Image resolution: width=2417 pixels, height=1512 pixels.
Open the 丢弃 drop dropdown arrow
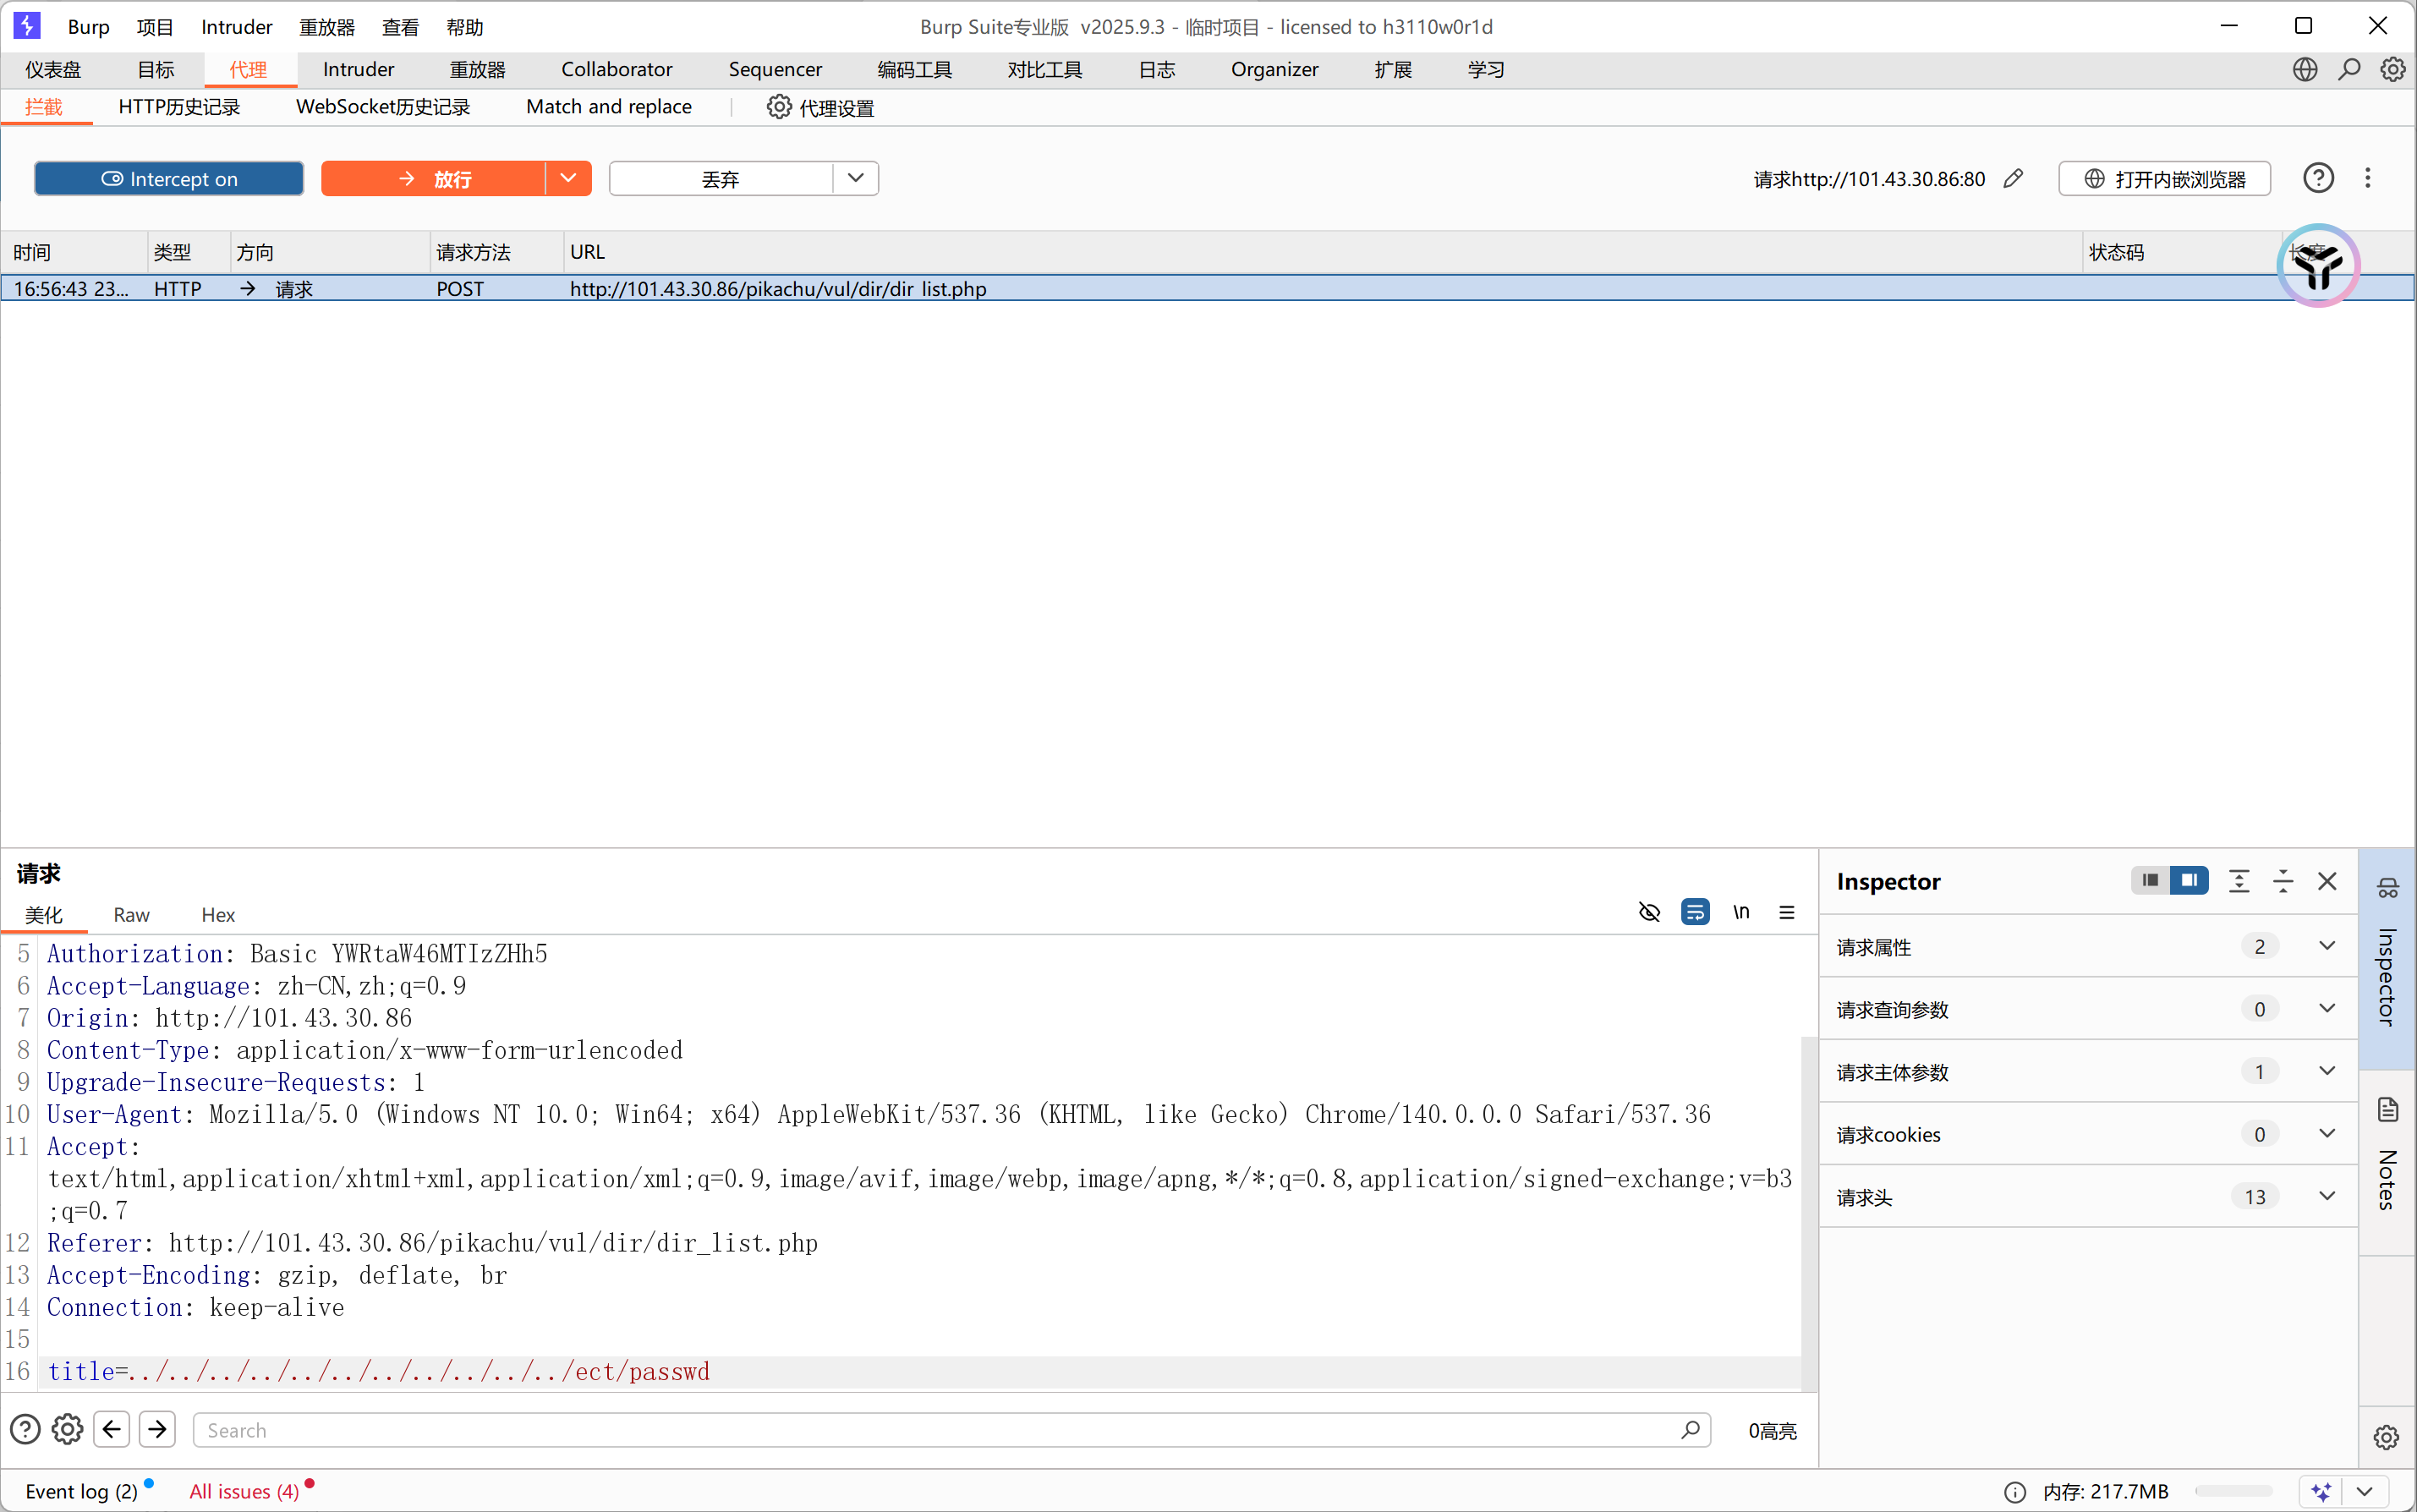(x=855, y=179)
